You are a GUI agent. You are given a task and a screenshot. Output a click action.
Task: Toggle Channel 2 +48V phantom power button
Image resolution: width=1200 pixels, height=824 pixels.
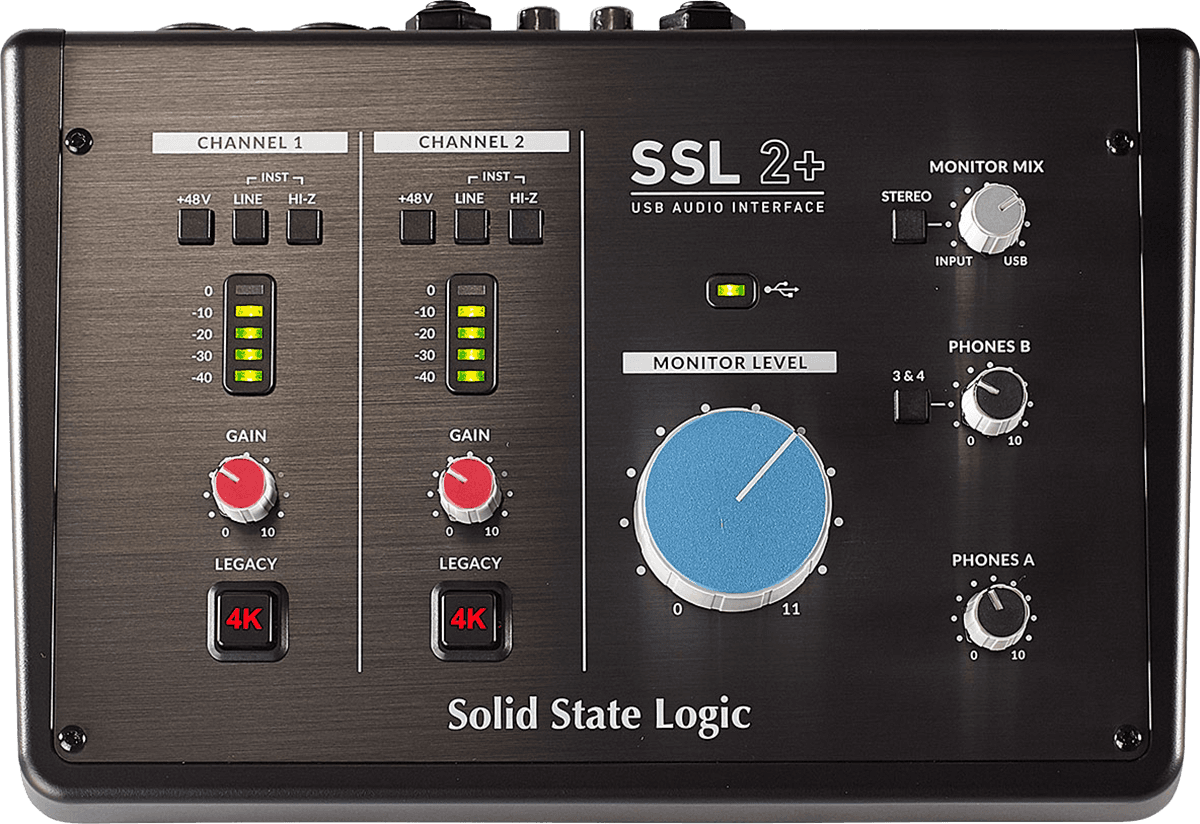418,227
